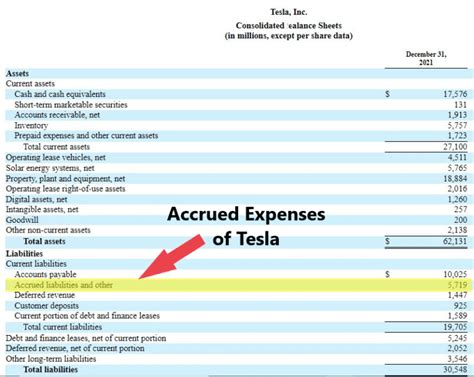Select the Liabilities section heading
This screenshot has width=474, height=377.
tap(24, 254)
